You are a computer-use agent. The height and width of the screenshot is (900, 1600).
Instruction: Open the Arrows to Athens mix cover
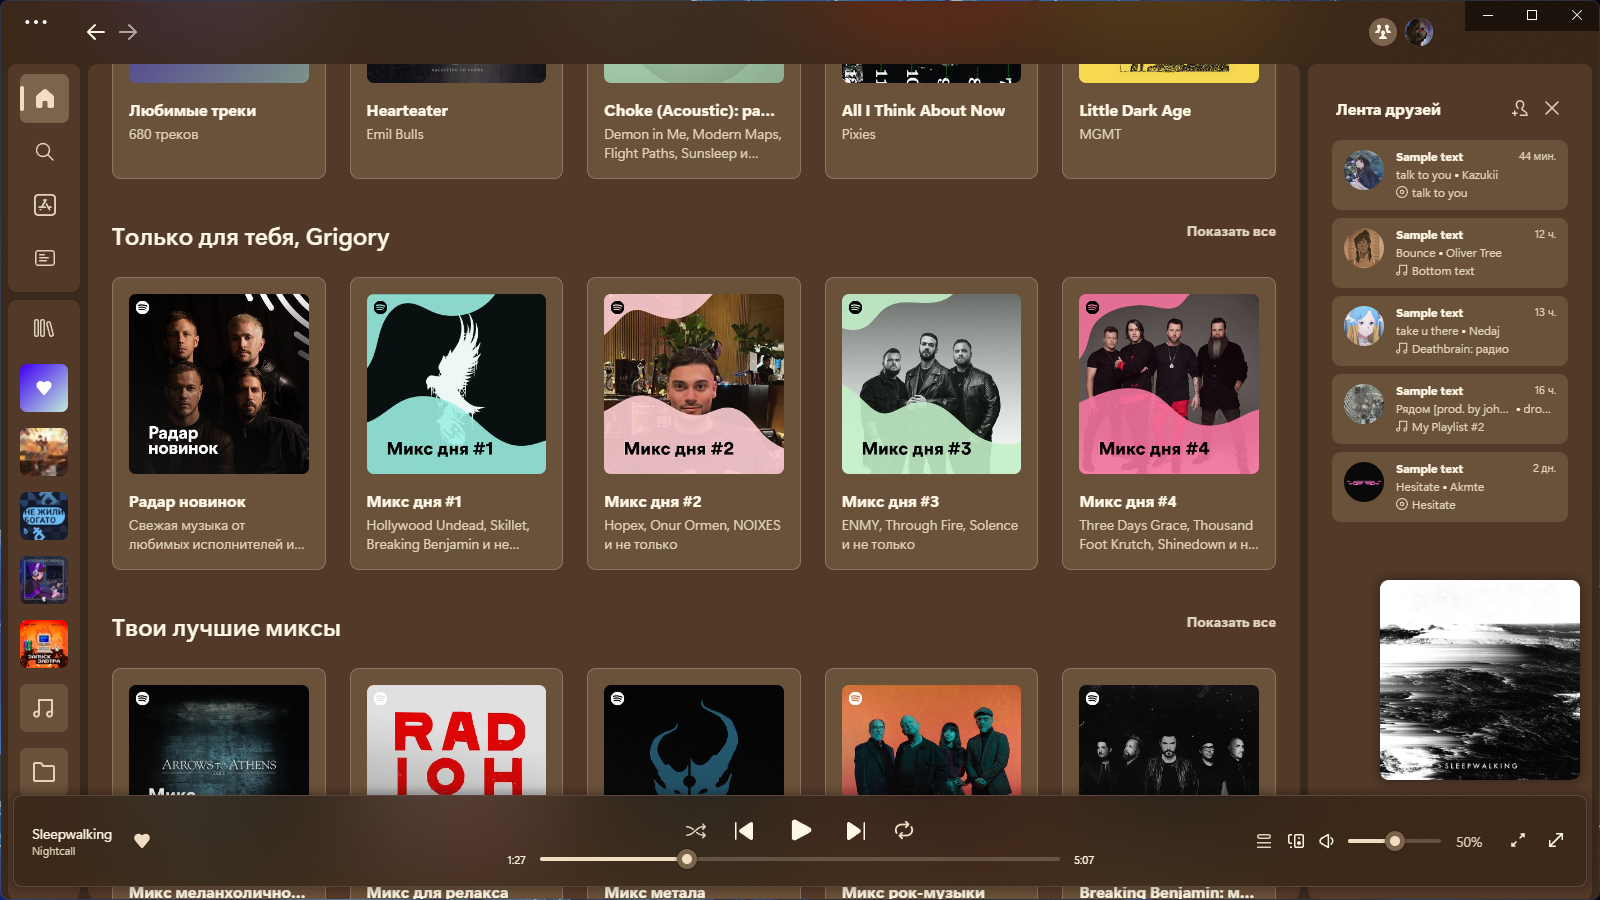219,740
